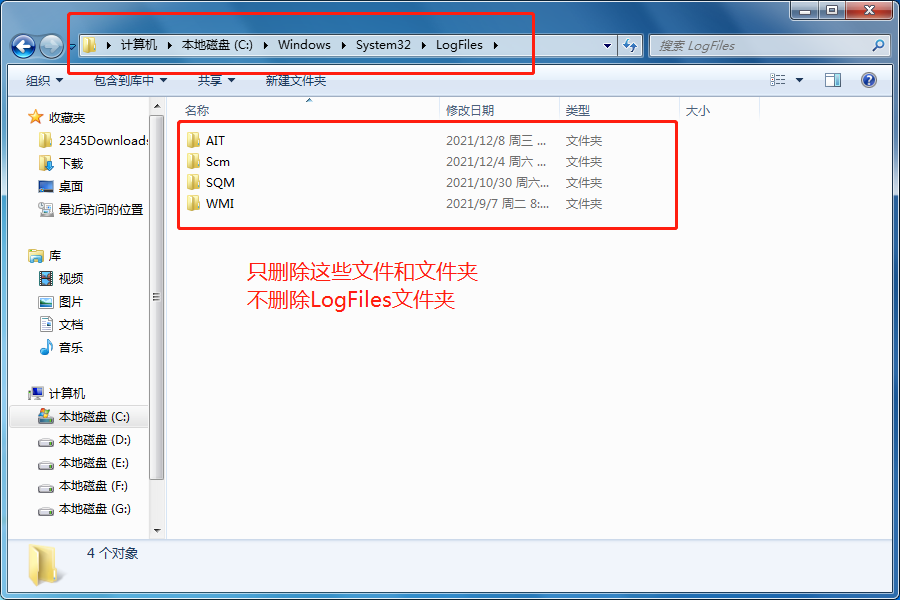Select the Scm folder
This screenshot has width=900, height=600.
click(208, 161)
